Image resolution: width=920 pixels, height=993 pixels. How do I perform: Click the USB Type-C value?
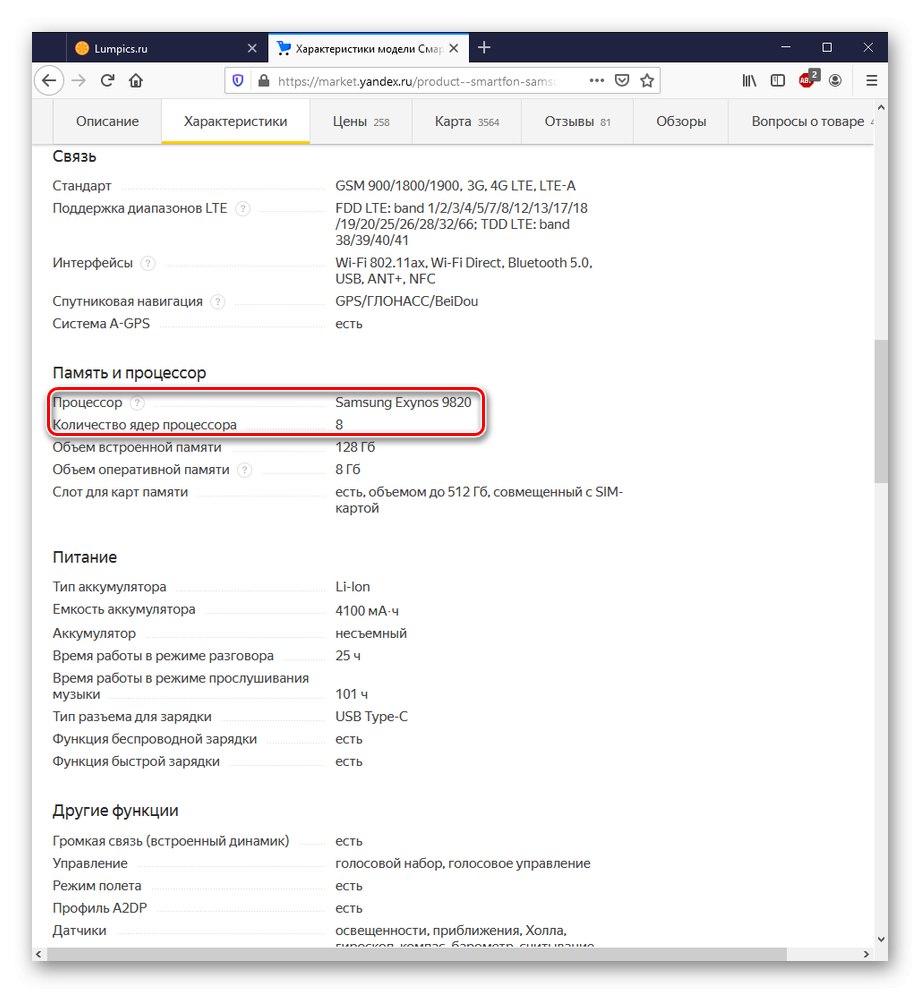click(372, 717)
